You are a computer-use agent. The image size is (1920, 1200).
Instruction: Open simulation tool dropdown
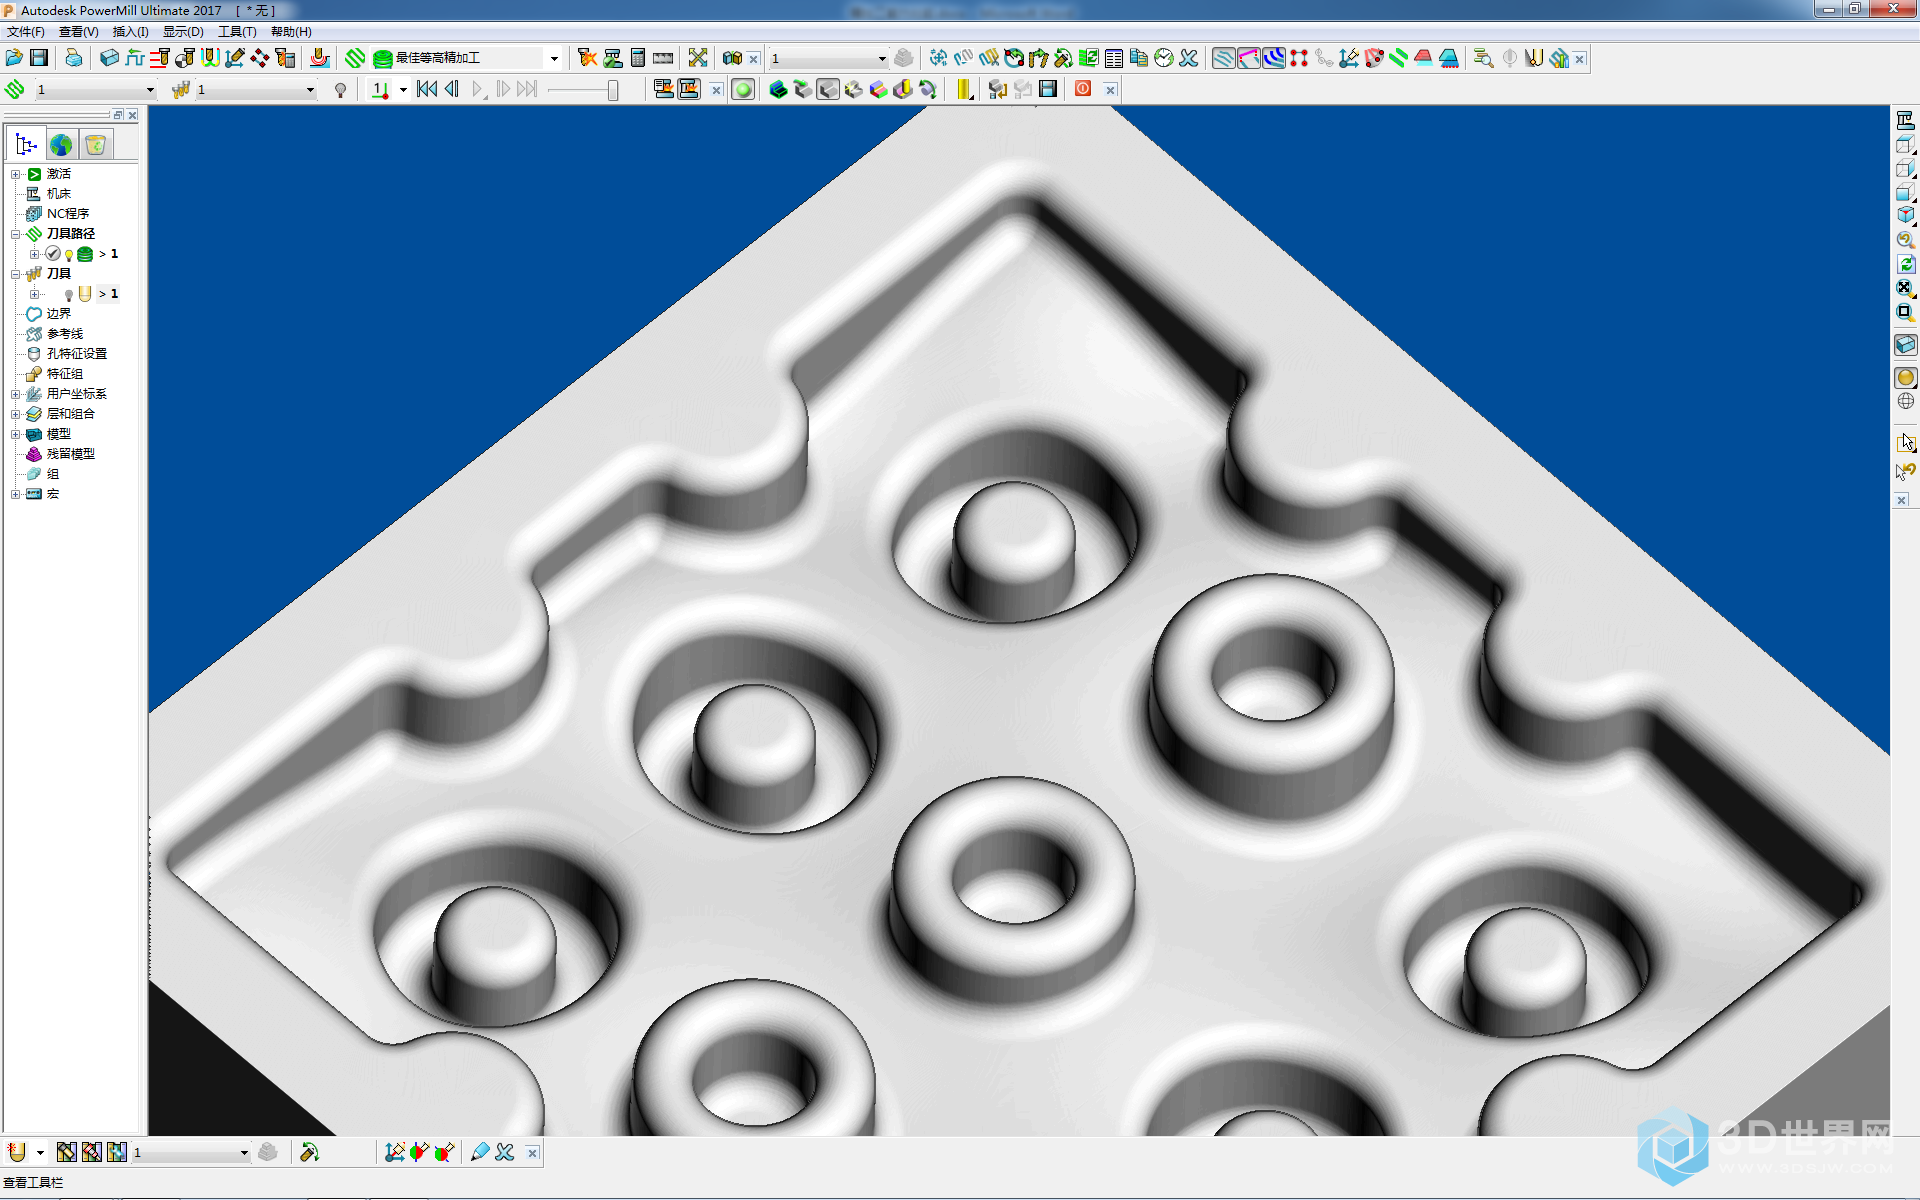coord(310,90)
